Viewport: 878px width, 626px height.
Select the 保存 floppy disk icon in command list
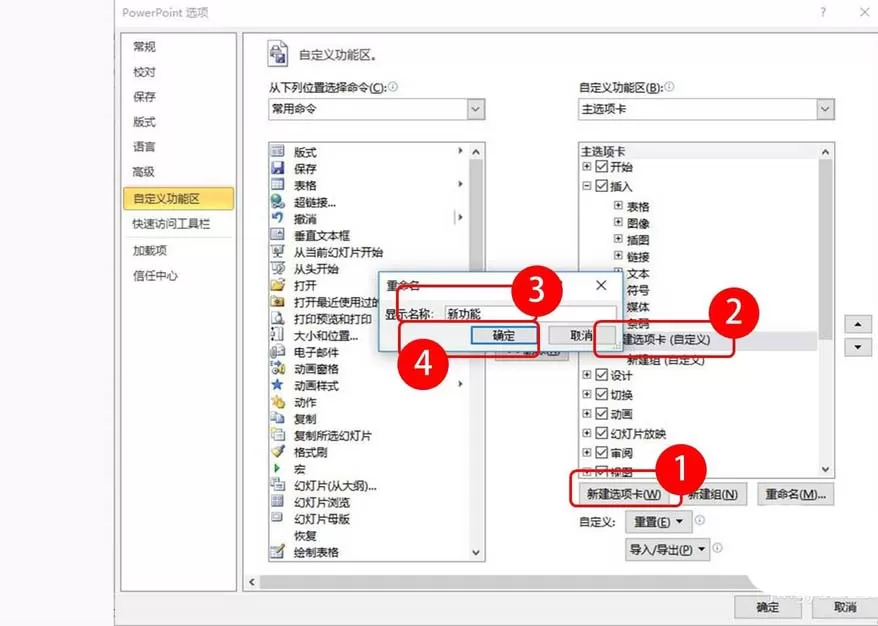pyautogui.click(x=278, y=168)
